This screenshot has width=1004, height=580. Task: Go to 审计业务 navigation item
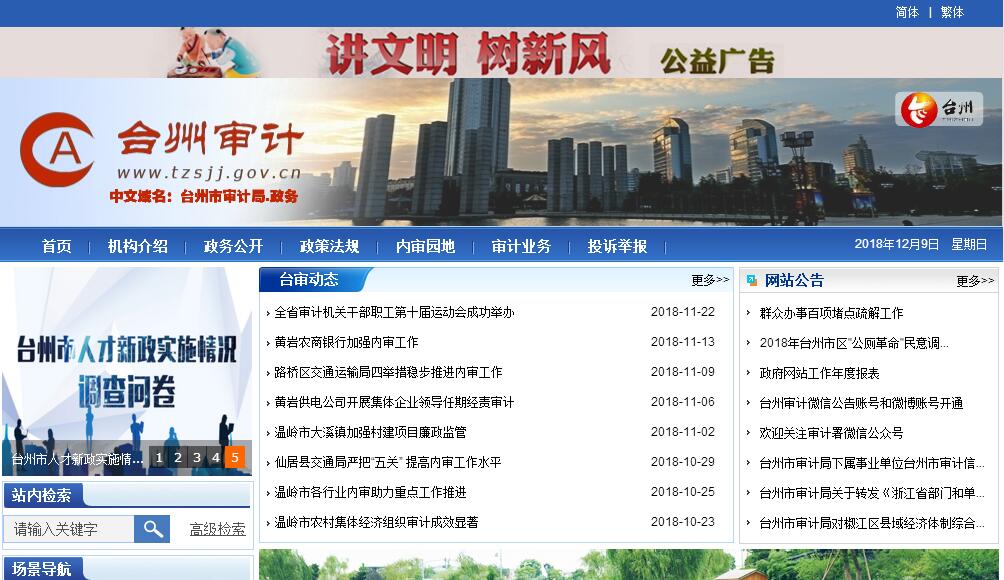pos(521,246)
